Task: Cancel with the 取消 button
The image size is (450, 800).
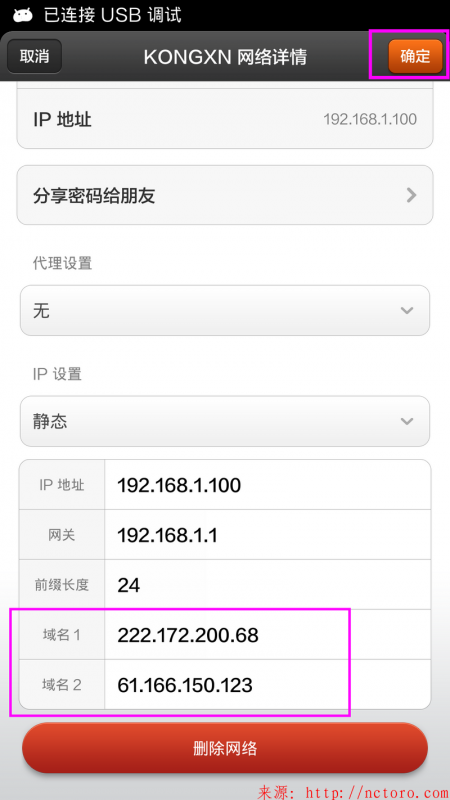Action: 34,56
